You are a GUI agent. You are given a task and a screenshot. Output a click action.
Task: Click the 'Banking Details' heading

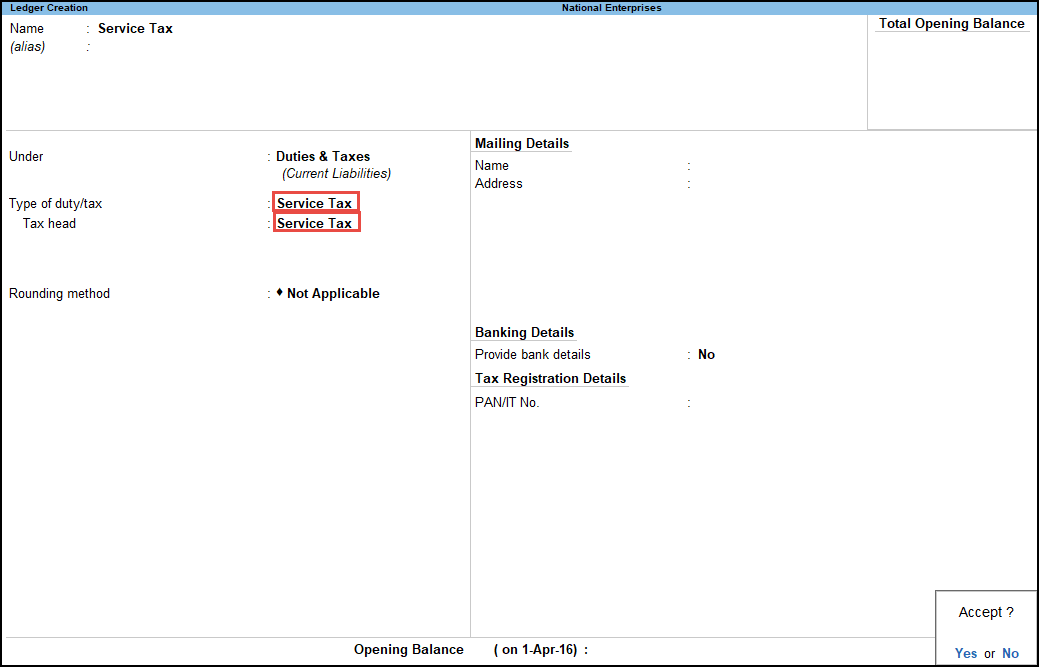tap(524, 333)
